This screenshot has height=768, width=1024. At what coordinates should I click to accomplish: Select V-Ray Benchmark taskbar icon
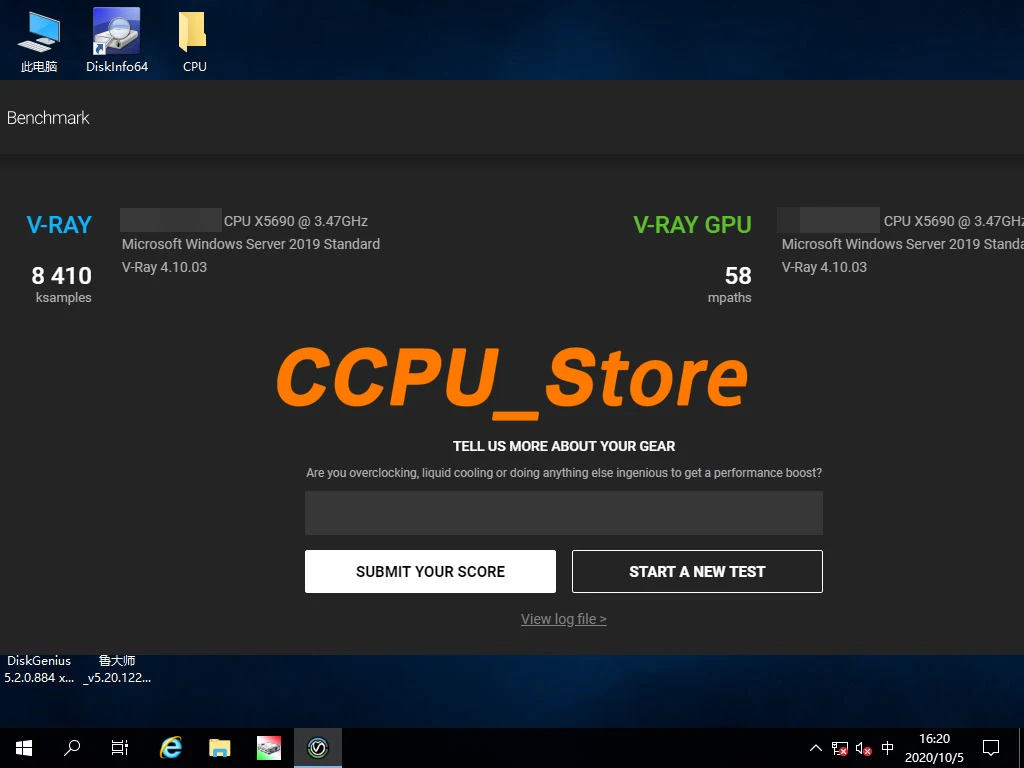tap(318, 748)
